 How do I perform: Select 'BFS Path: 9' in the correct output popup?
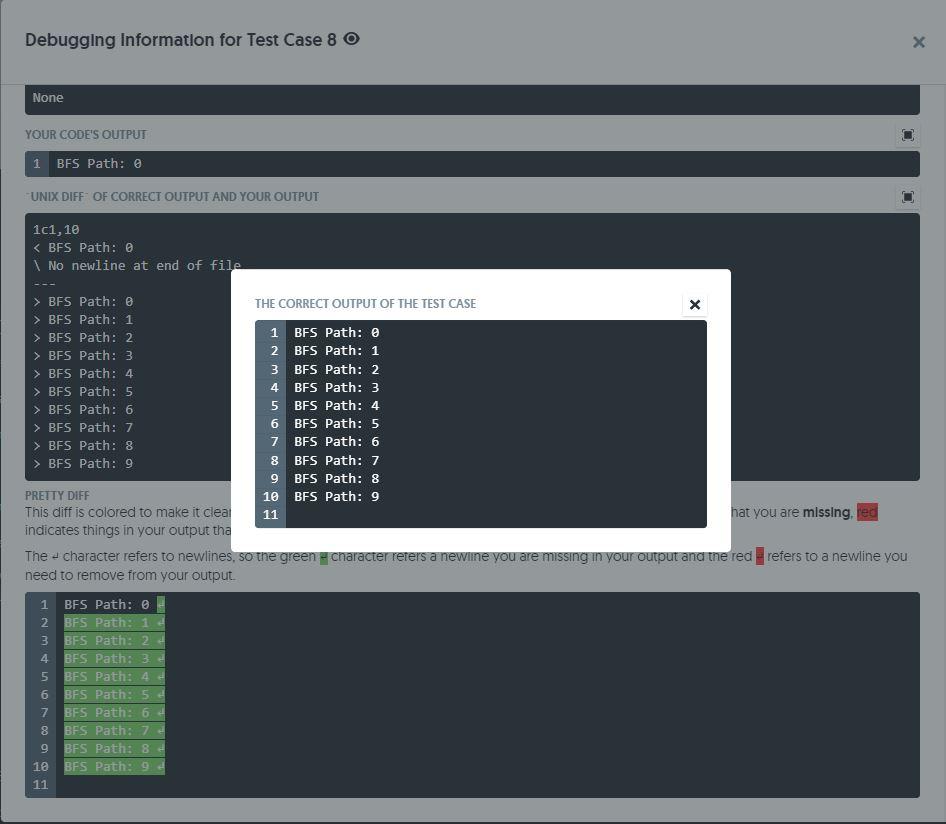pos(337,497)
